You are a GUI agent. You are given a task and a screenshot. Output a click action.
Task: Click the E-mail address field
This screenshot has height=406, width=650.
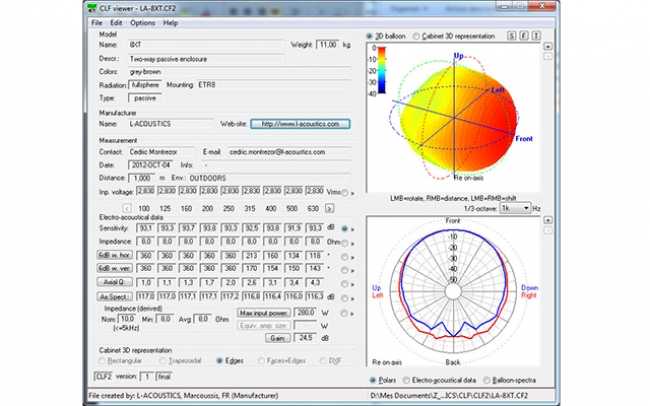tap(289, 152)
